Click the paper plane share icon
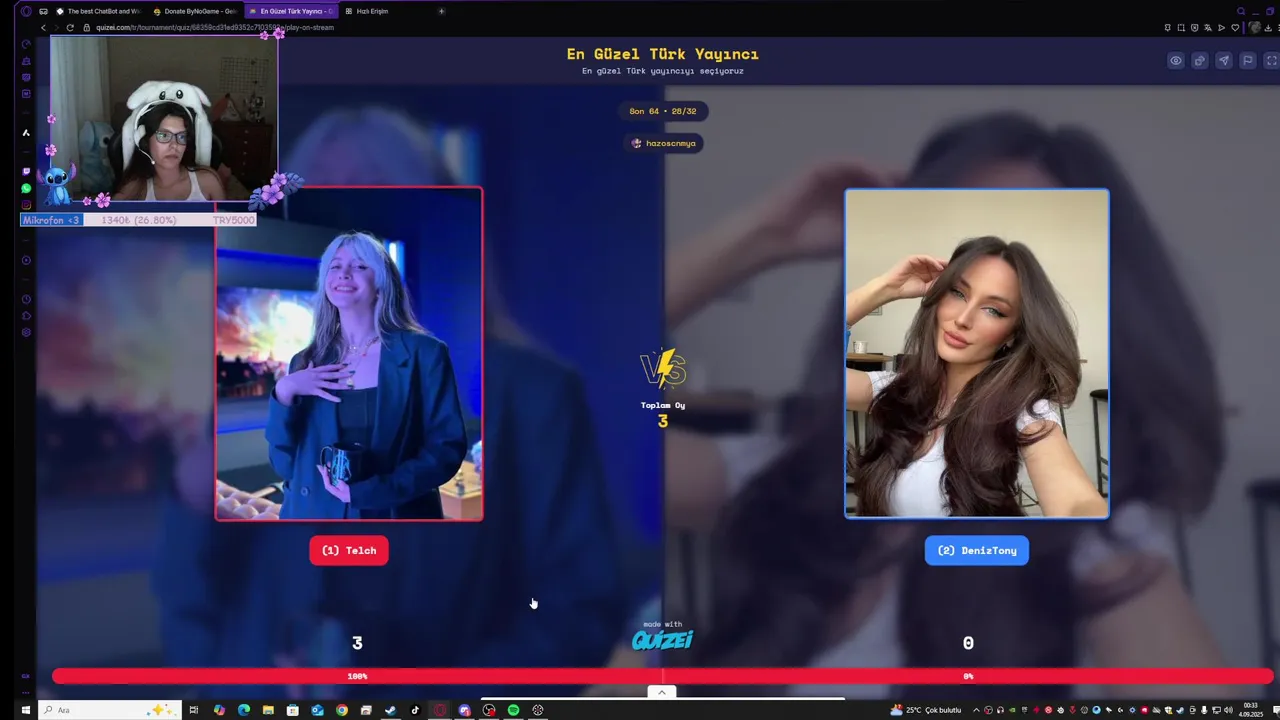This screenshot has height=720, width=1280. (x=1224, y=61)
